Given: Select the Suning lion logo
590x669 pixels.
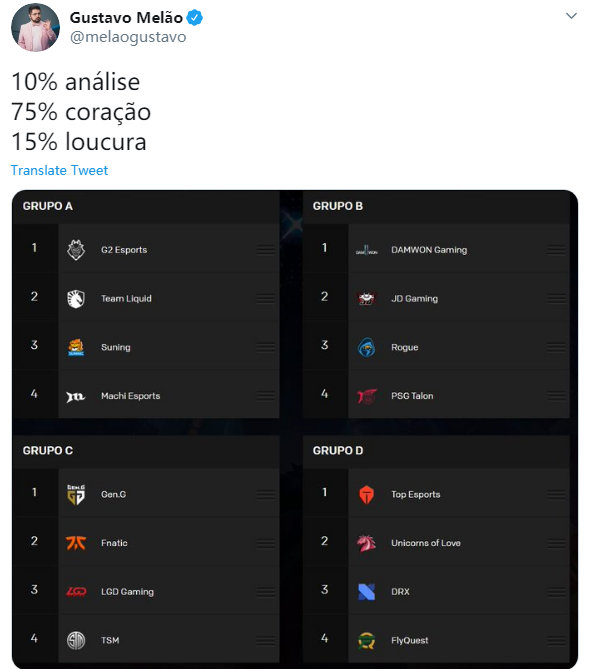Looking at the screenshot, I should (x=76, y=347).
